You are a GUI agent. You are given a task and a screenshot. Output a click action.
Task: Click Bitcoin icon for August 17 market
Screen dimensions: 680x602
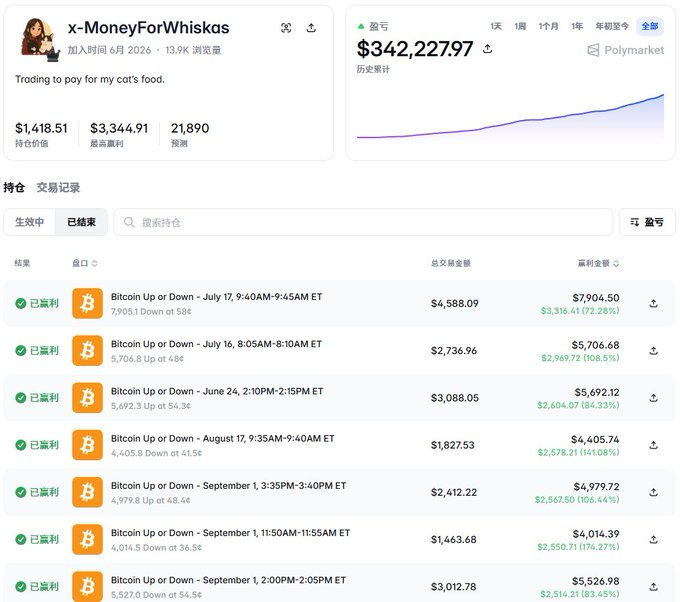pyautogui.click(x=88, y=445)
